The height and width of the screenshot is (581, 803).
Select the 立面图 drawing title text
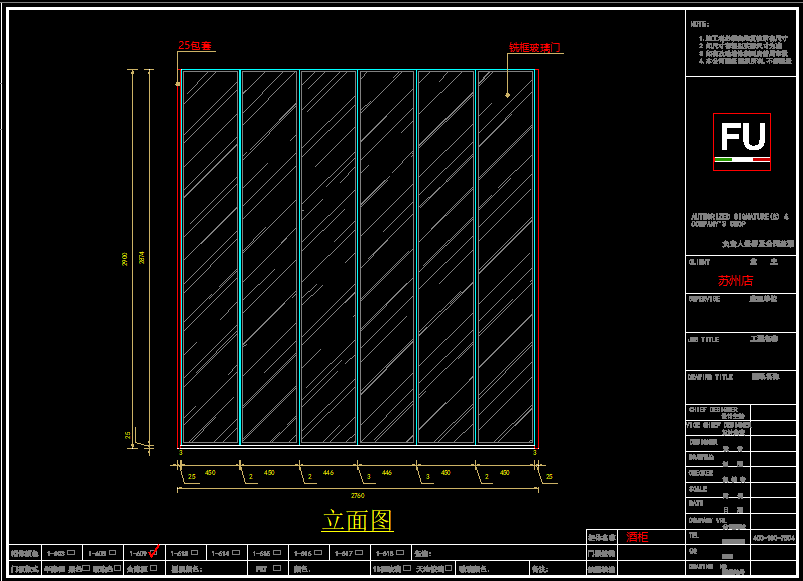[x=357, y=520]
